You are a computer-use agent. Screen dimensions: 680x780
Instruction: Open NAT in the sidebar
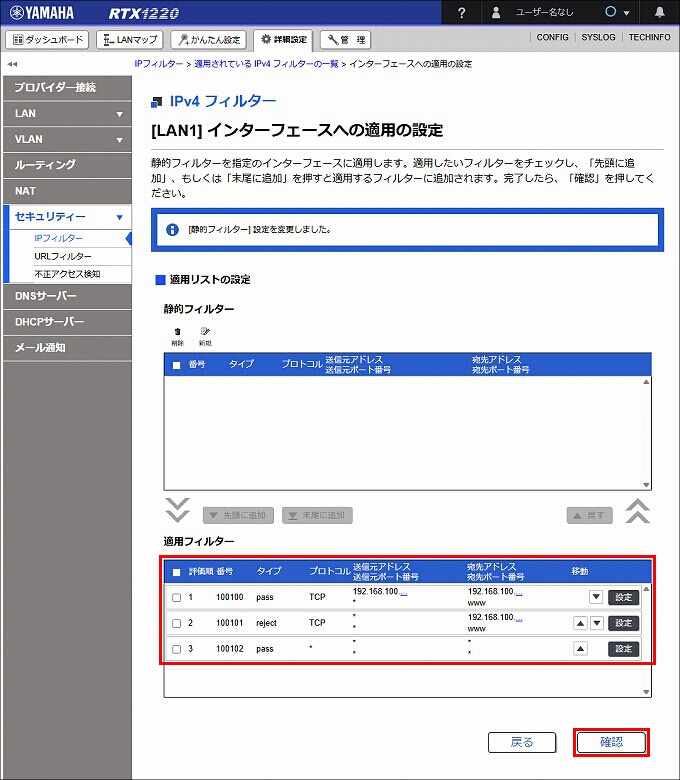coord(67,191)
